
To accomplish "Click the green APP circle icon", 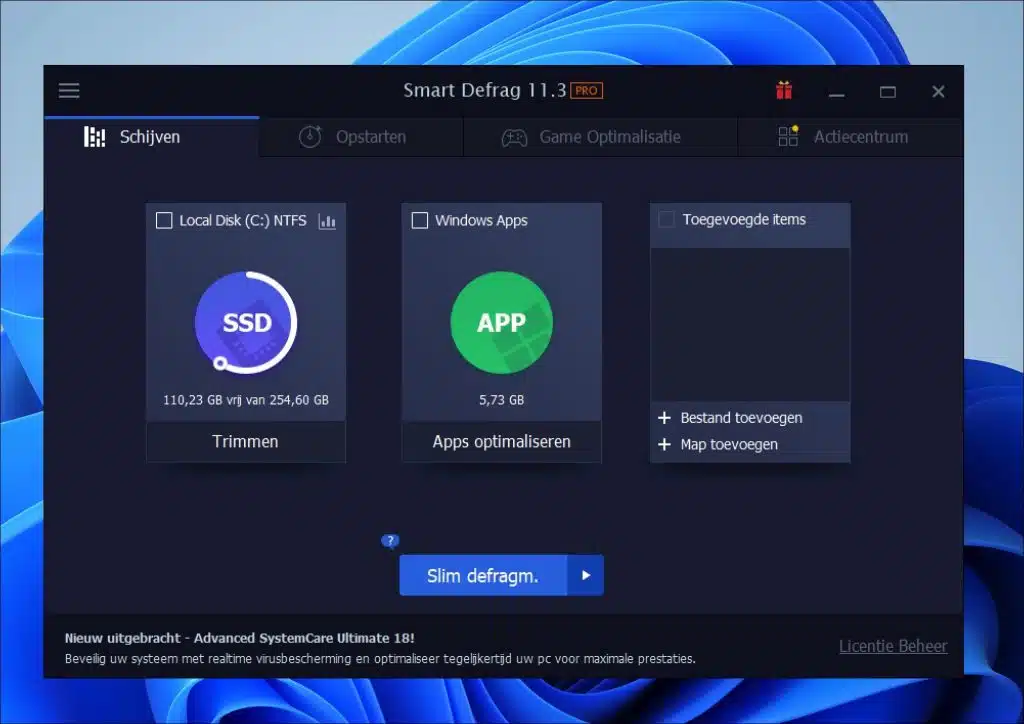I will (x=502, y=323).
